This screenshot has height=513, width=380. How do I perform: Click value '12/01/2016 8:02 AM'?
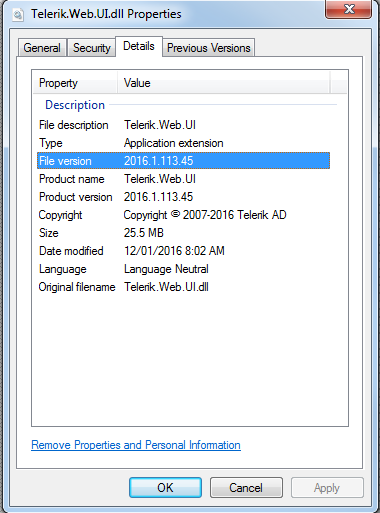coord(174,251)
